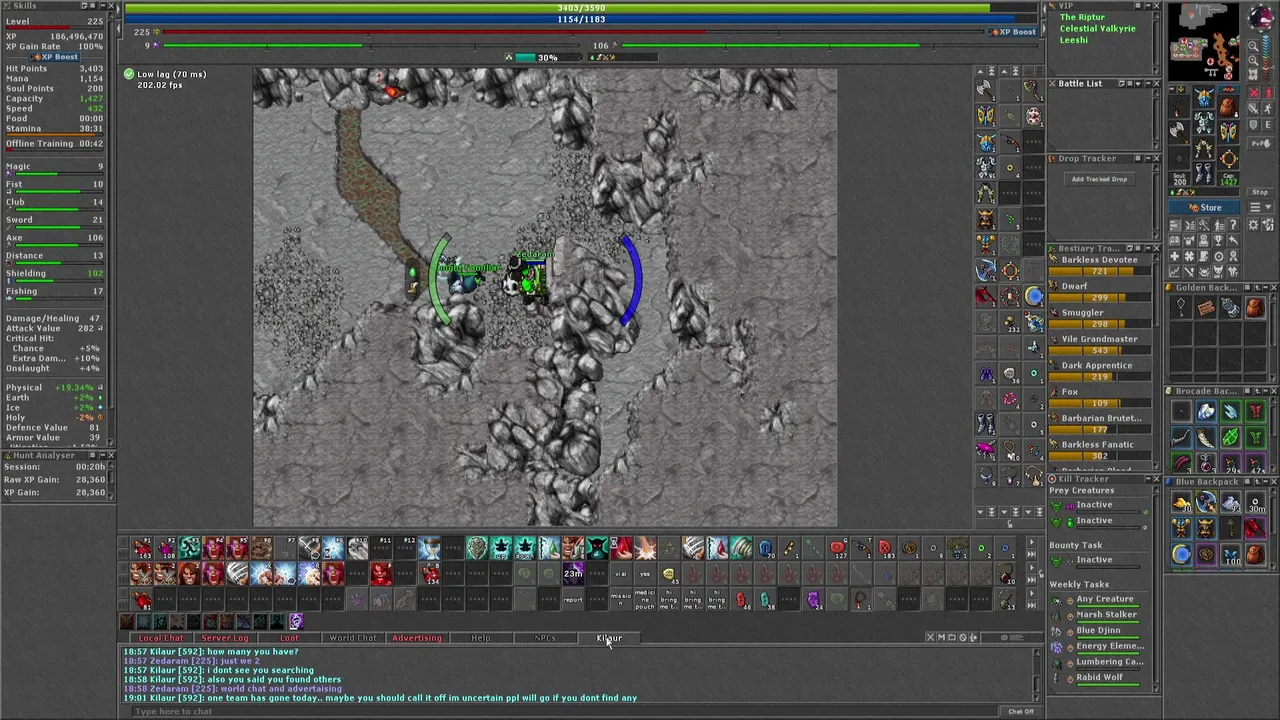Click the equipped shield slot
Viewport: 1280px width, 720px height.
(x=1228, y=132)
